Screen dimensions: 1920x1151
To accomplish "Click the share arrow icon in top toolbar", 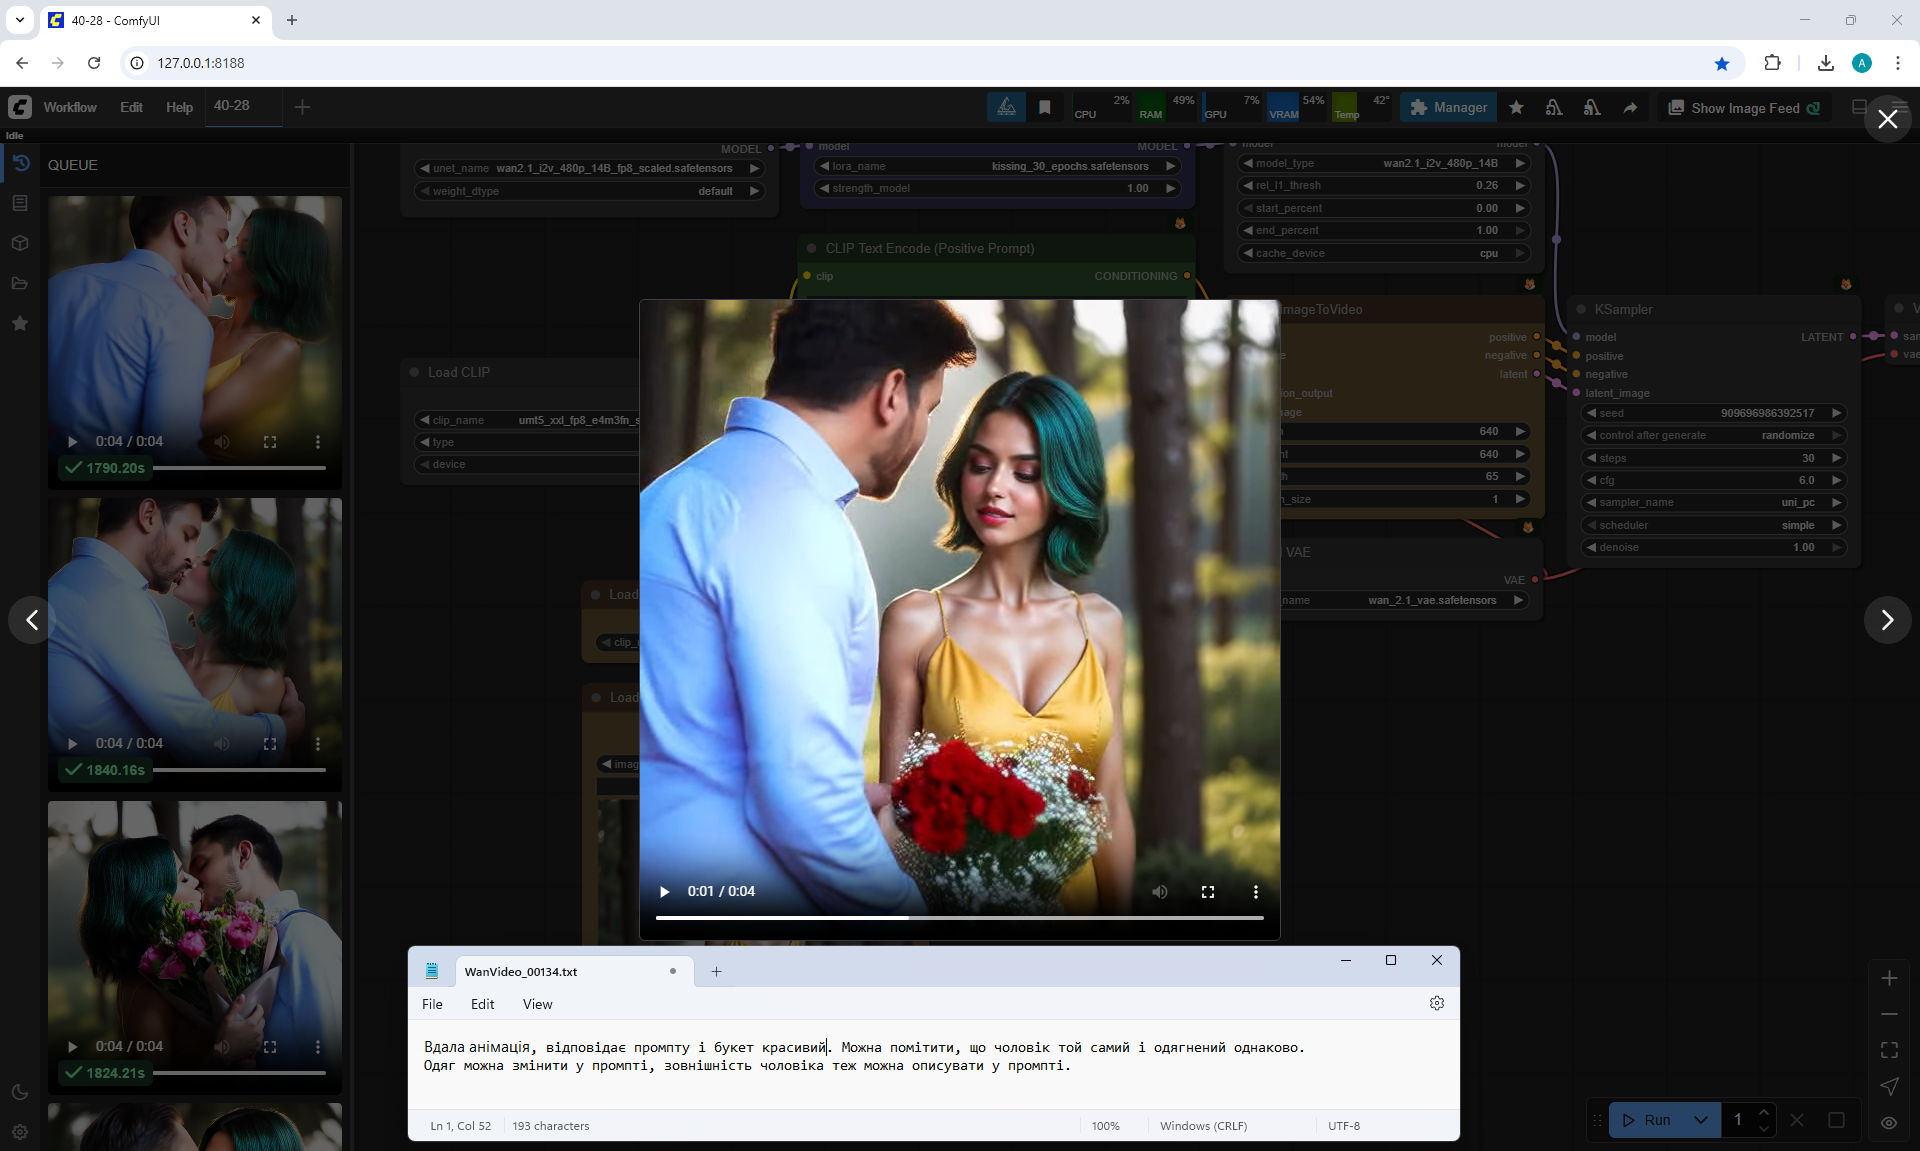I will (1630, 108).
